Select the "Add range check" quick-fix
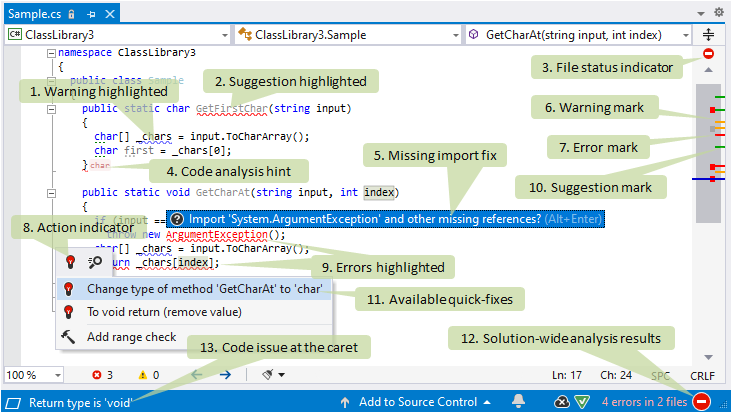This screenshot has height=414, width=733. (131, 337)
